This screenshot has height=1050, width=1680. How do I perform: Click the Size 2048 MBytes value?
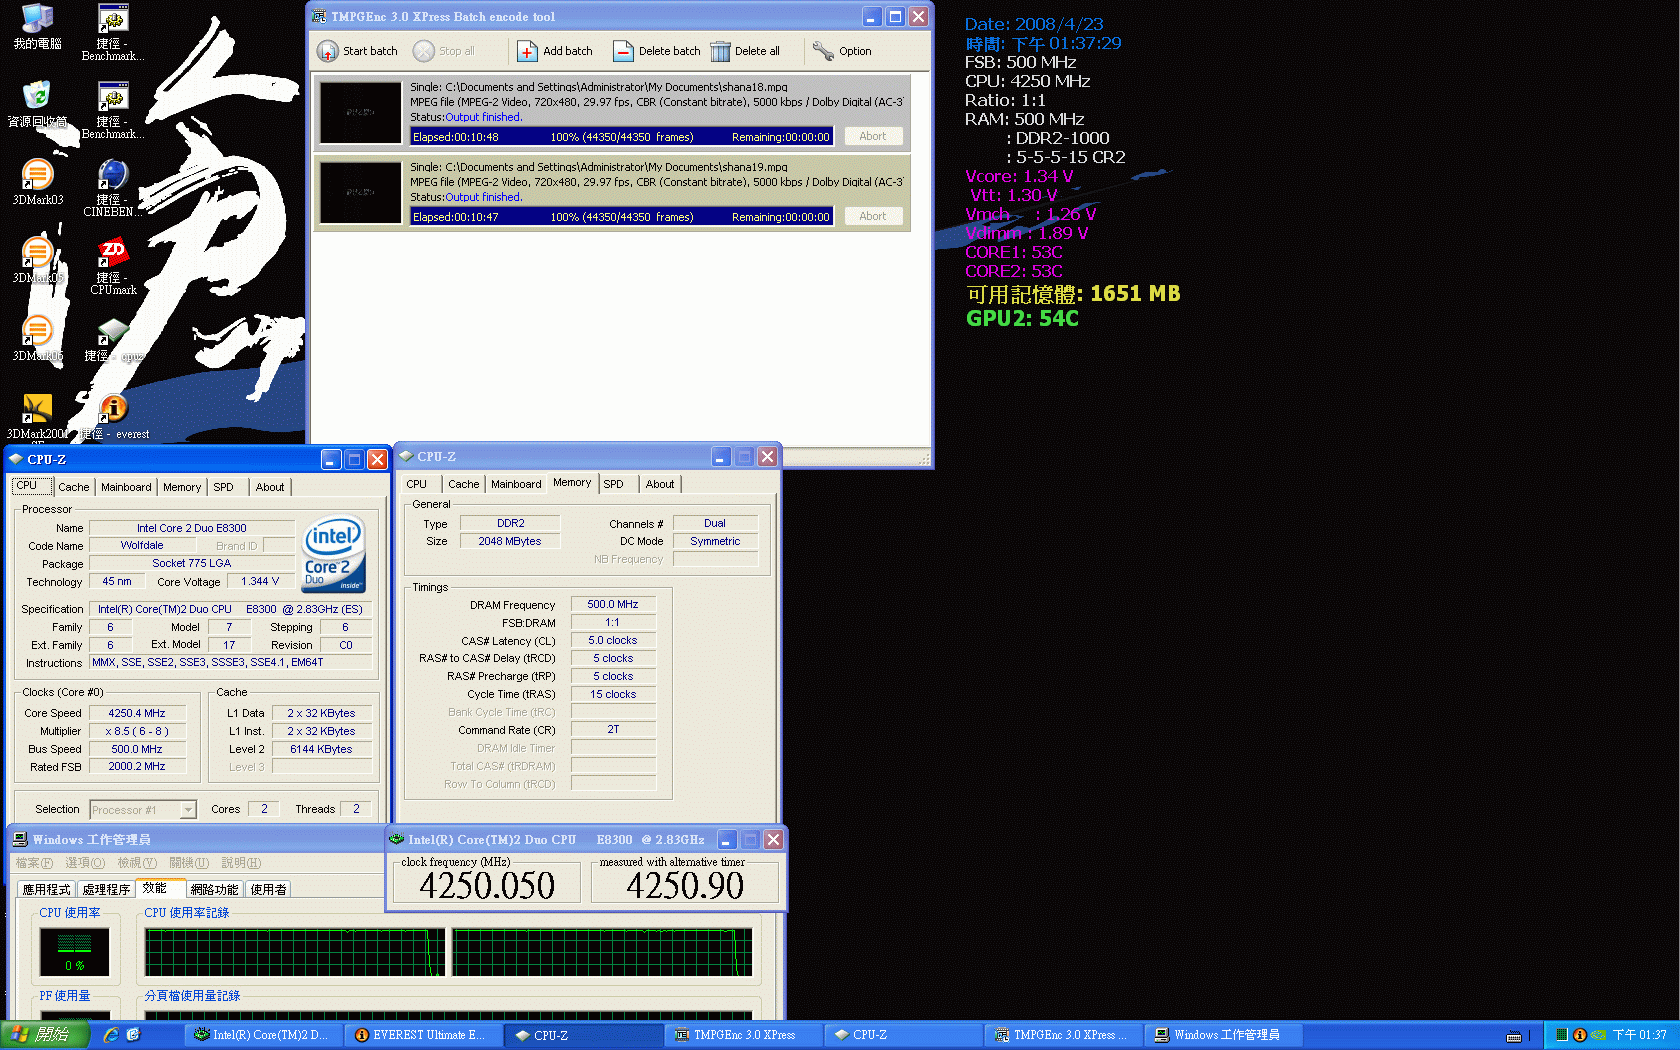(510, 541)
